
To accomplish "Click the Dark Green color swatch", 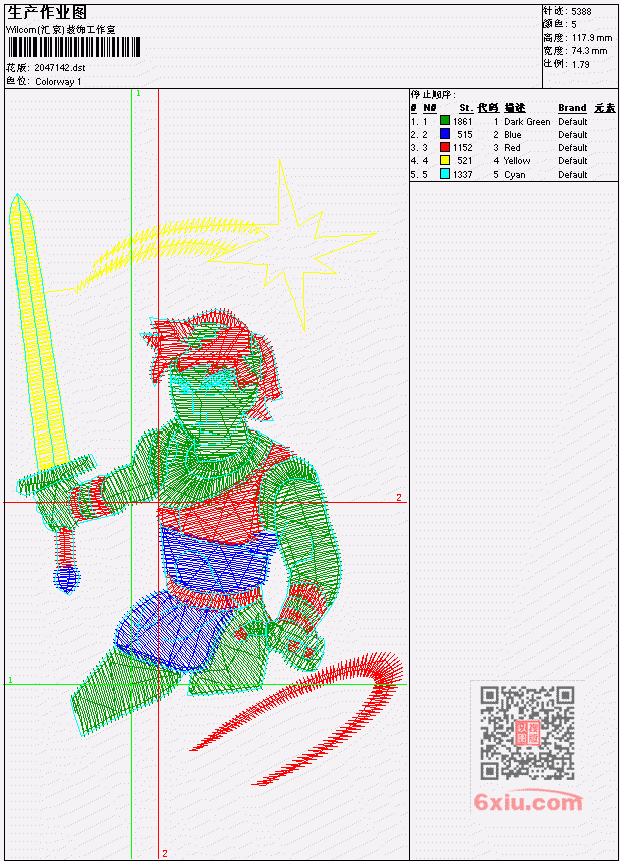I will click(445, 121).
